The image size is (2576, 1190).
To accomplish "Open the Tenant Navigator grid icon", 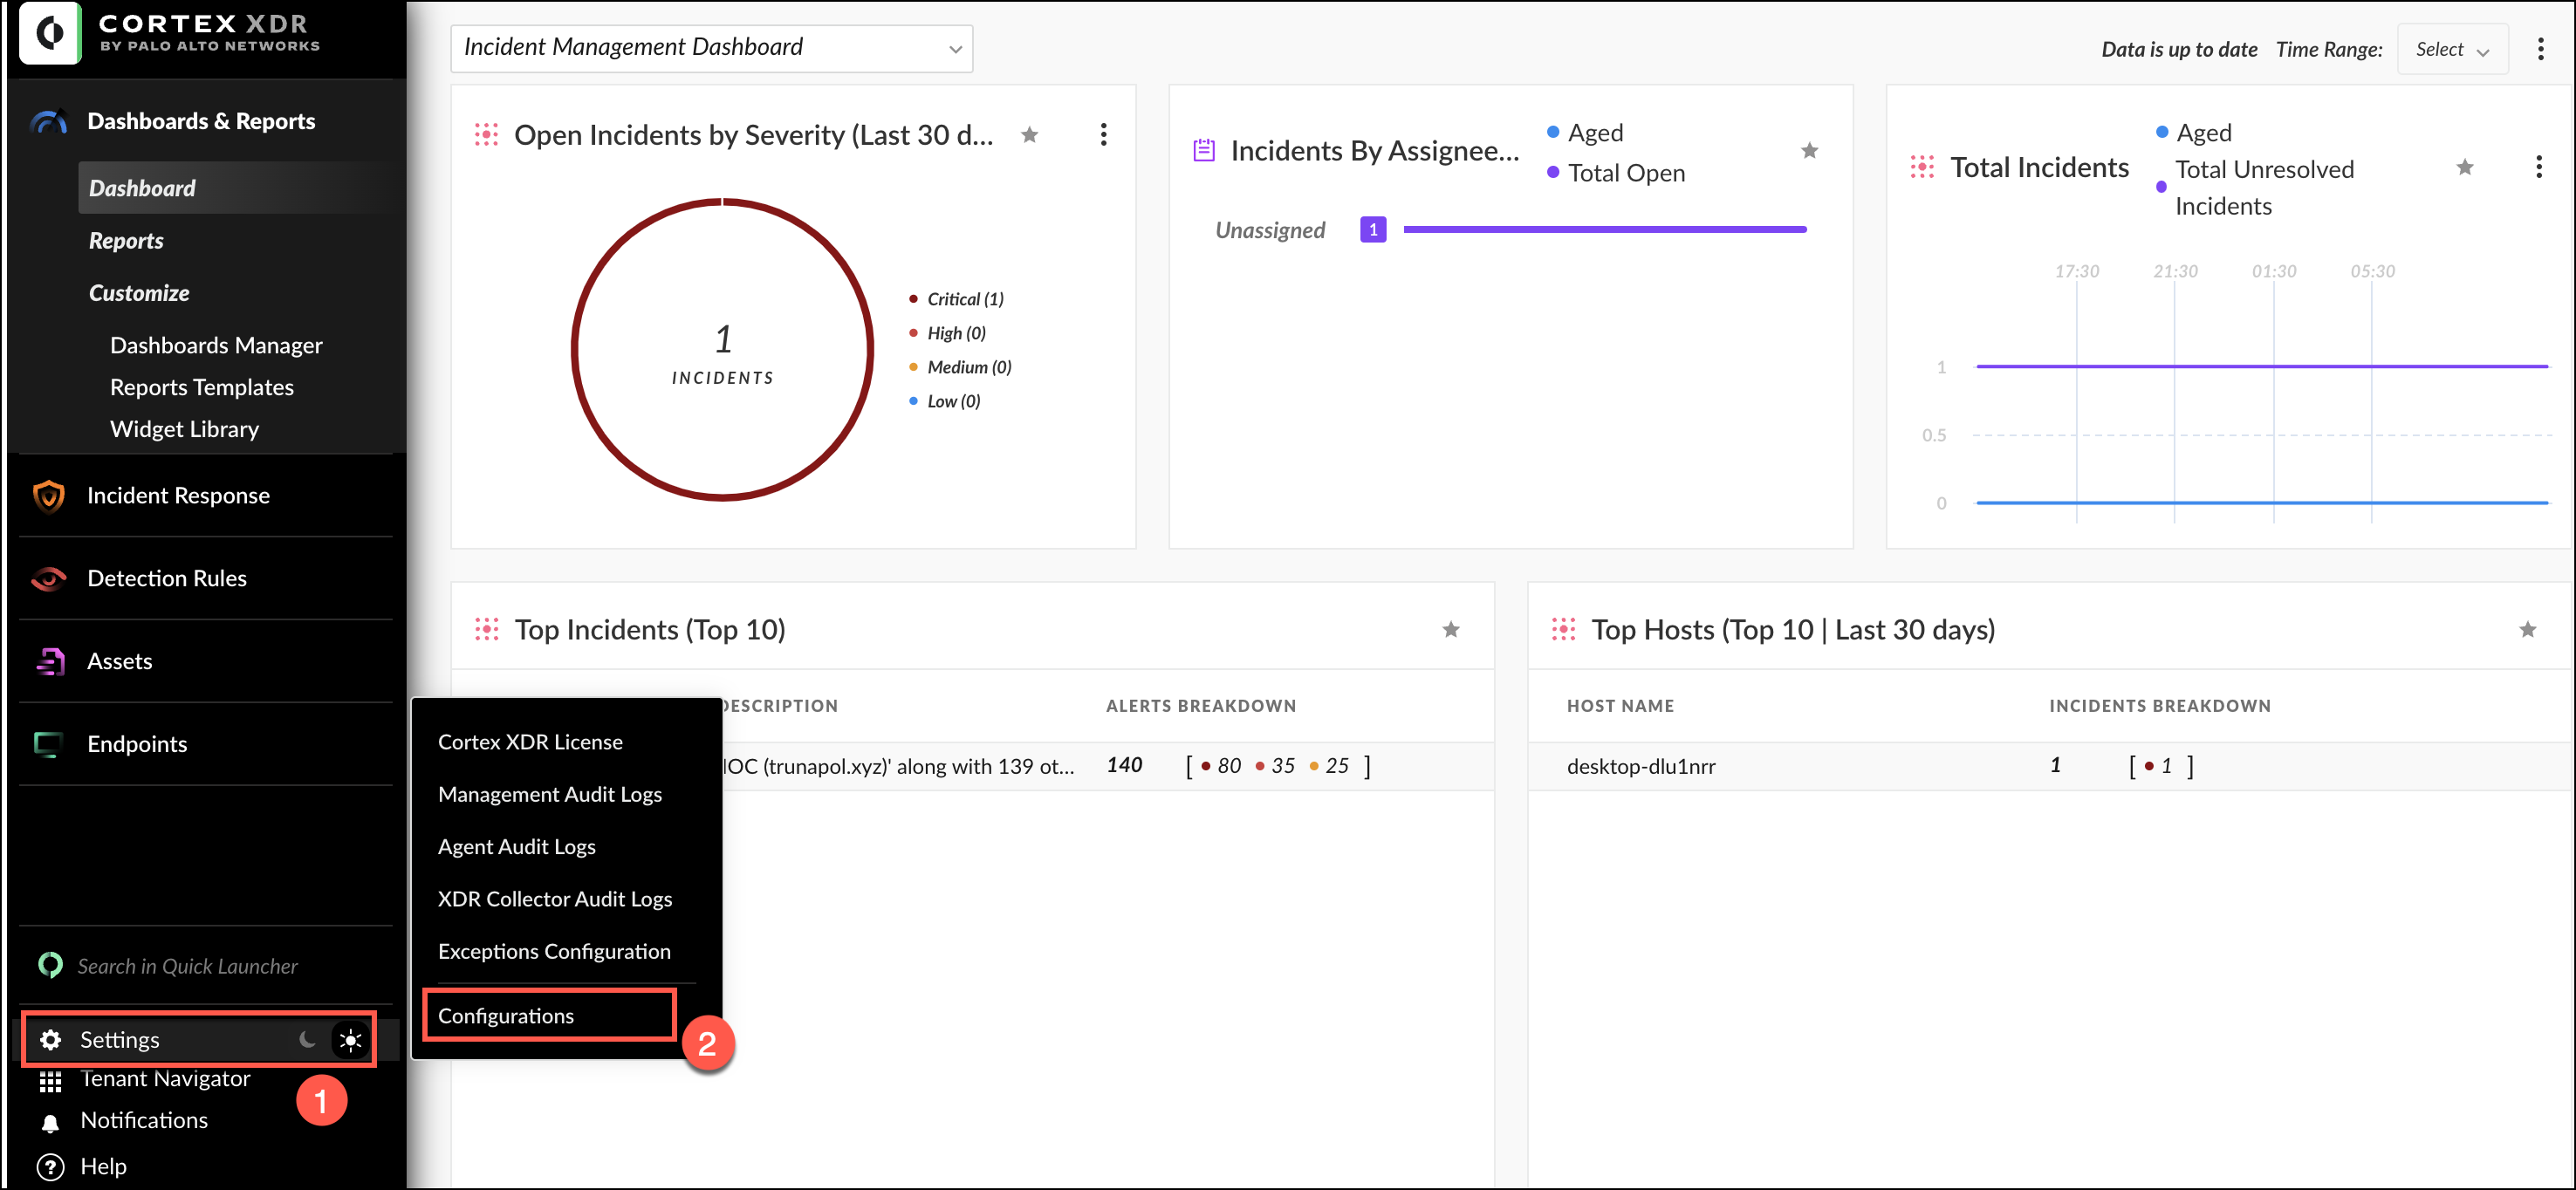I will pyautogui.click(x=50, y=1080).
